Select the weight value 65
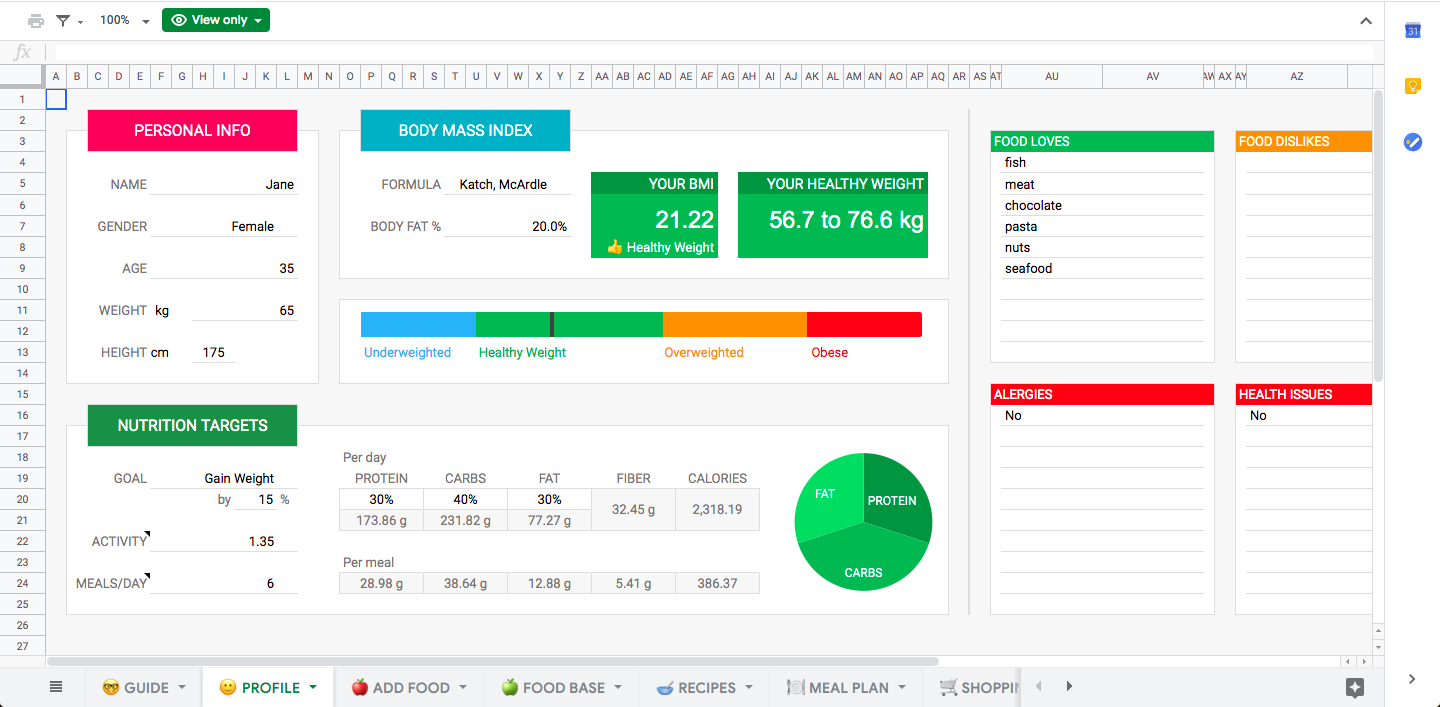 [x=245, y=310]
